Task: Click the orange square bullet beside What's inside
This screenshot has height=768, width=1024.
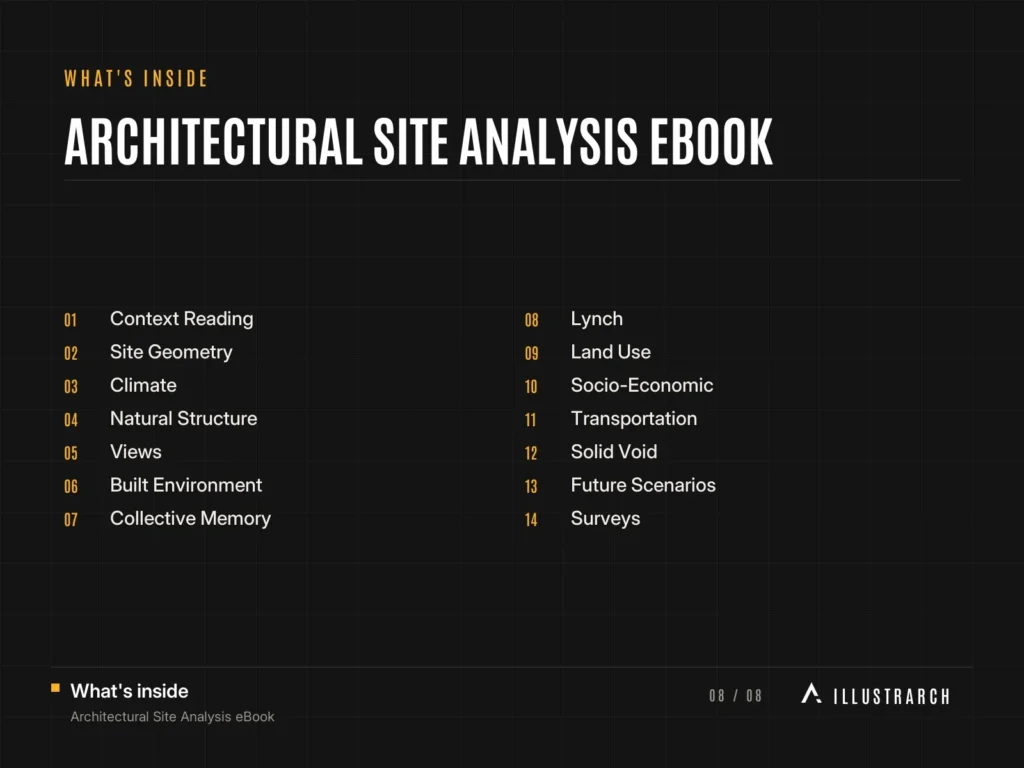Action: pos(56,688)
